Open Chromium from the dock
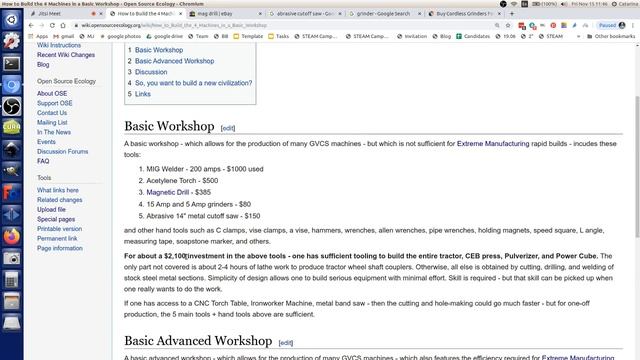640x360 pixels. (x=11, y=85)
